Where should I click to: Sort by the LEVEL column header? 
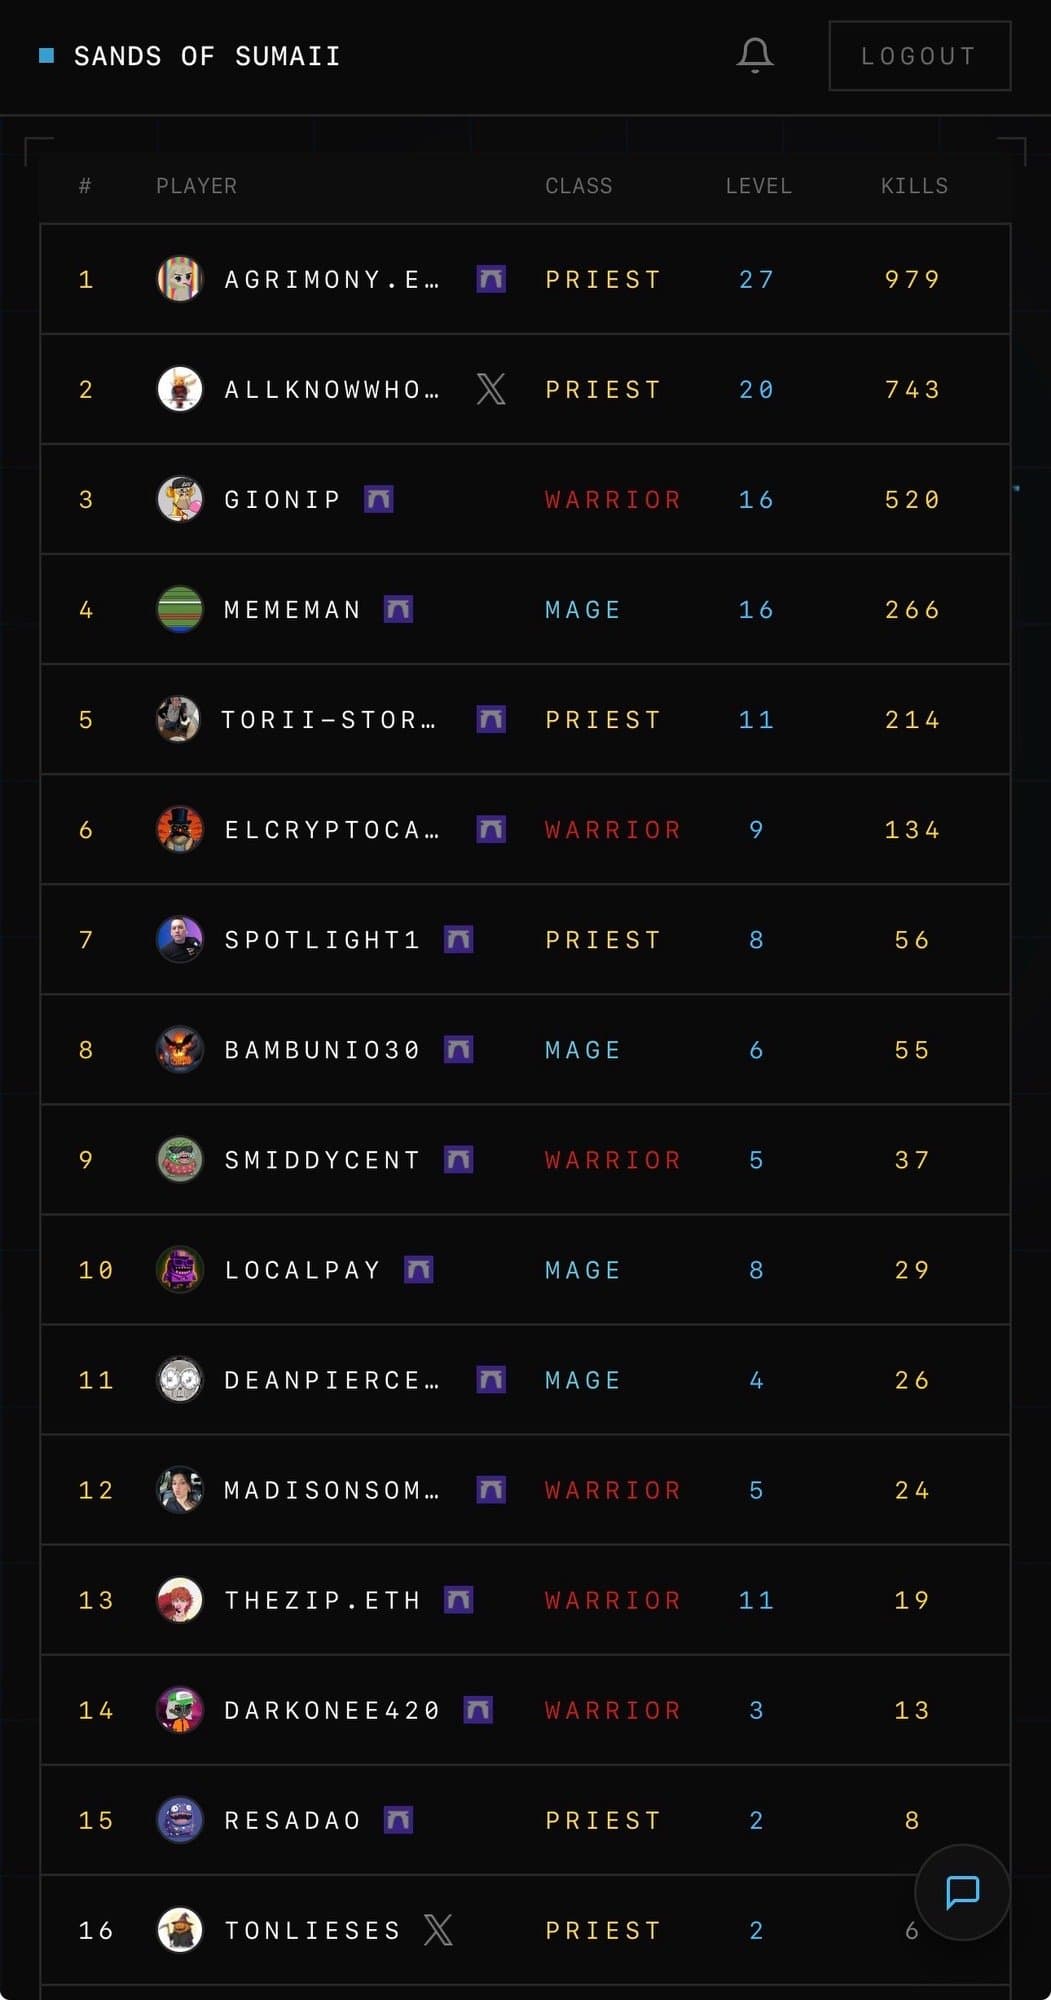[758, 186]
